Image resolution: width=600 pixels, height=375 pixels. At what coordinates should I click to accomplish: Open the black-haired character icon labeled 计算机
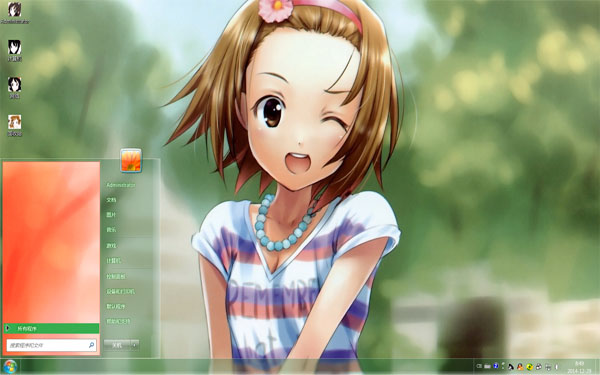click(x=15, y=51)
